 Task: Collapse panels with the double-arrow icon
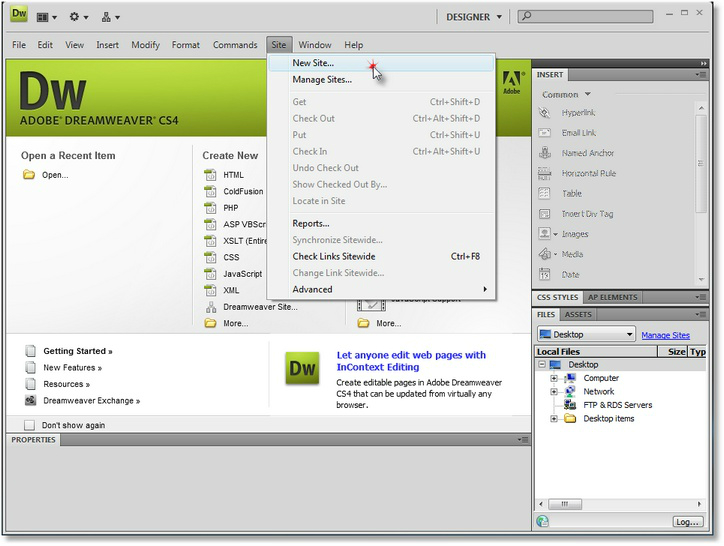(703, 63)
